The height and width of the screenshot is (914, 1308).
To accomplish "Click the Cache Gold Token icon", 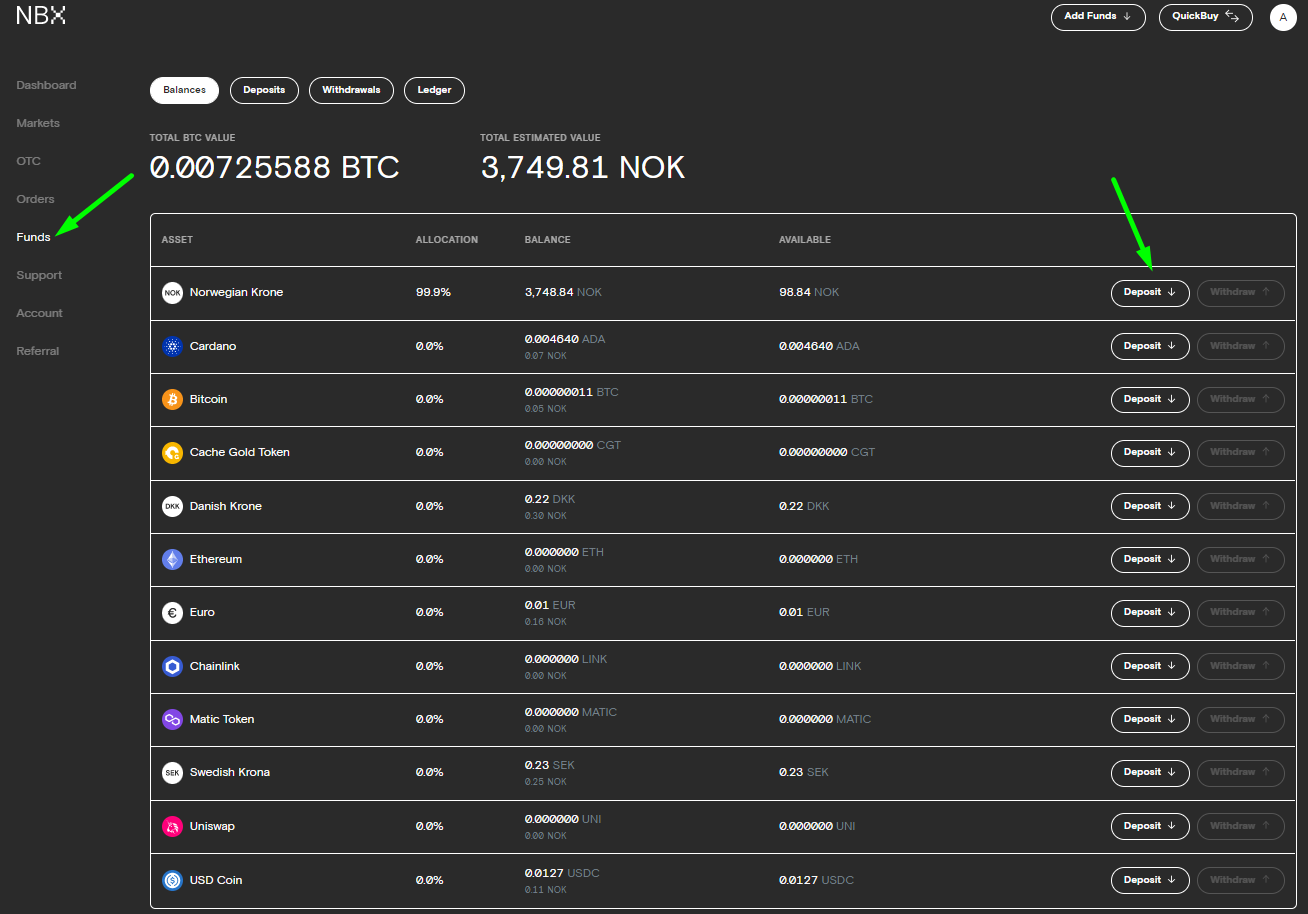I will click(172, 452).
